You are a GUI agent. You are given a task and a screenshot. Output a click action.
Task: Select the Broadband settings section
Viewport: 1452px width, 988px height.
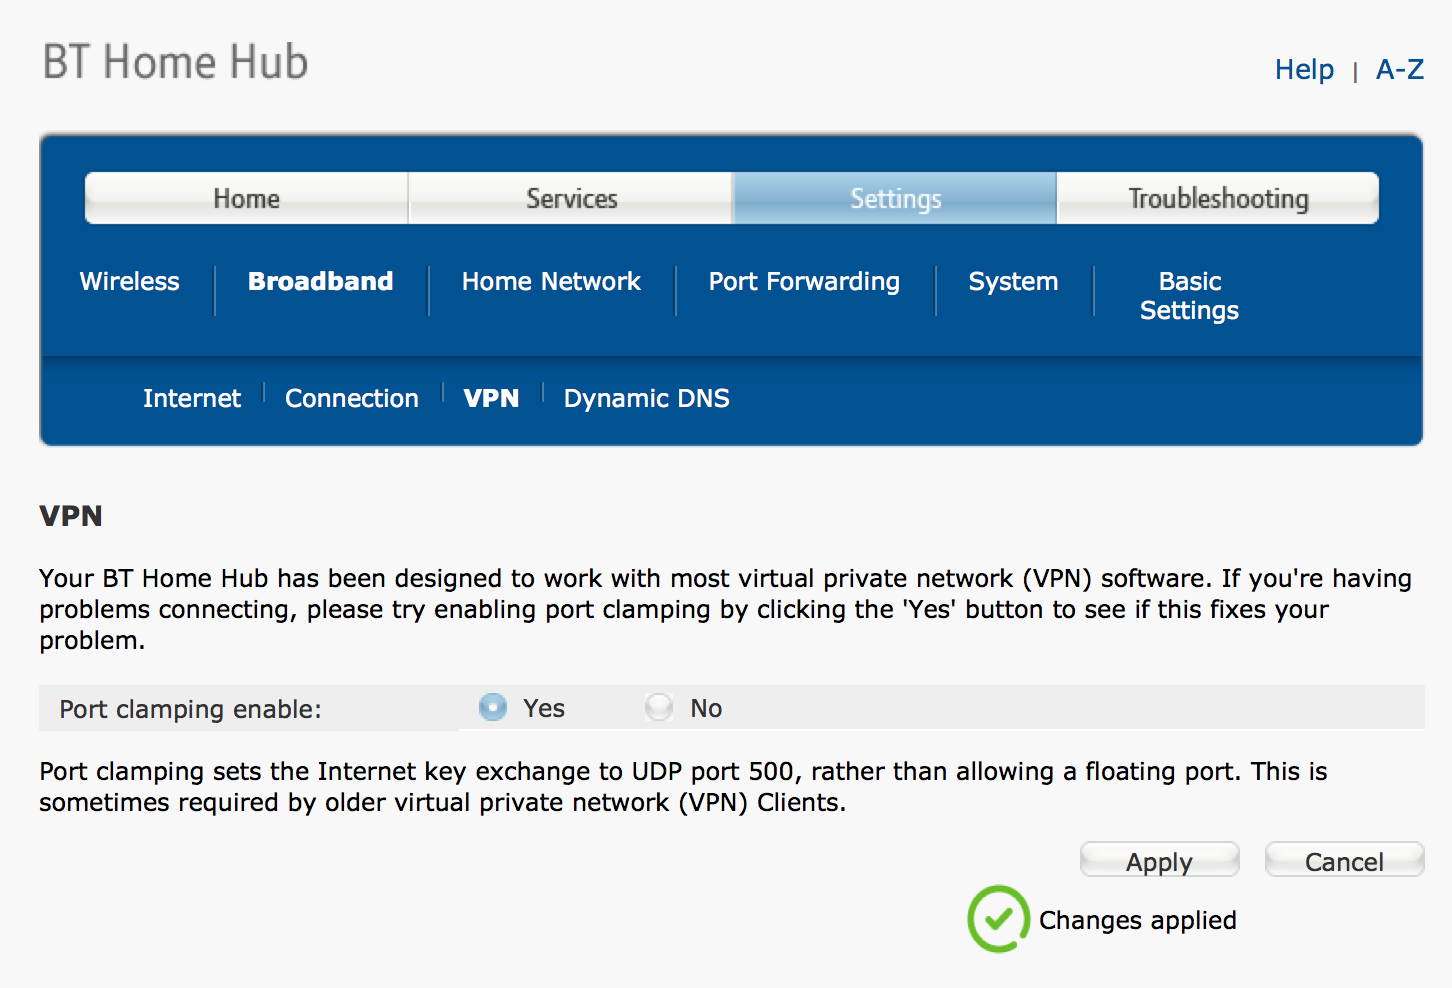[x=321, y=281]
